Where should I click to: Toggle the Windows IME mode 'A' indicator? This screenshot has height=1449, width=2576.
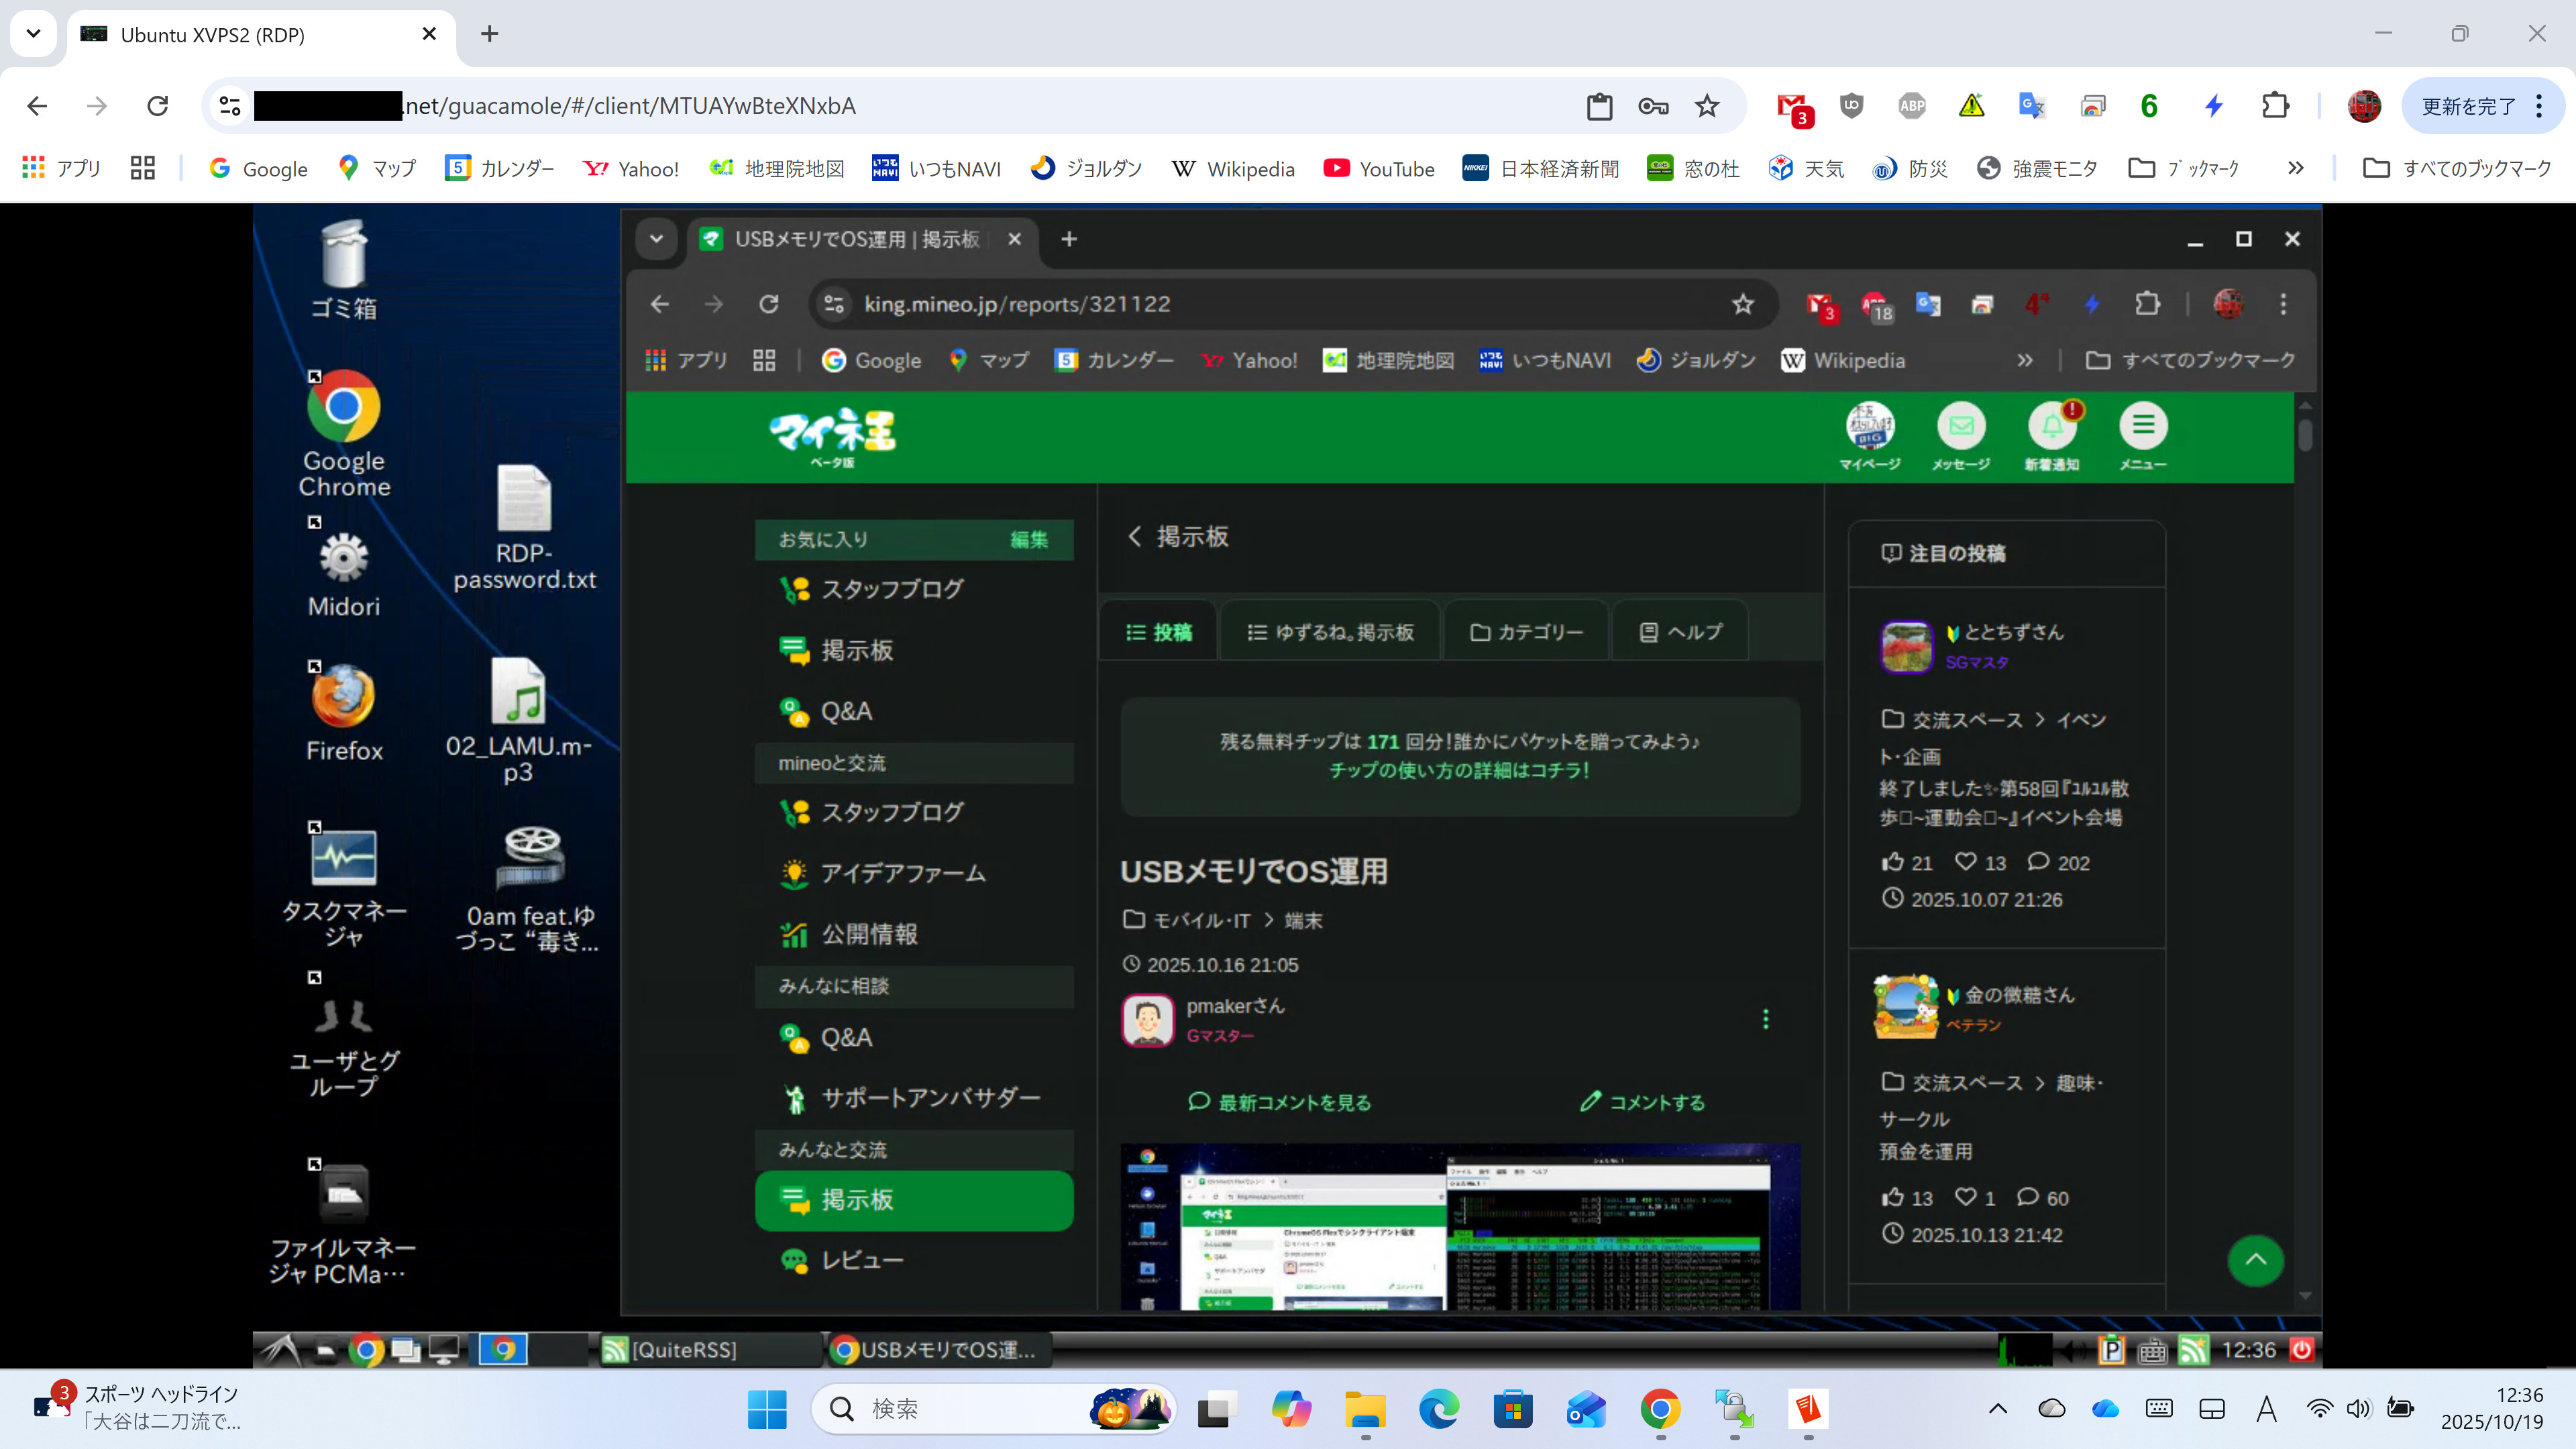point(2266,1408)
